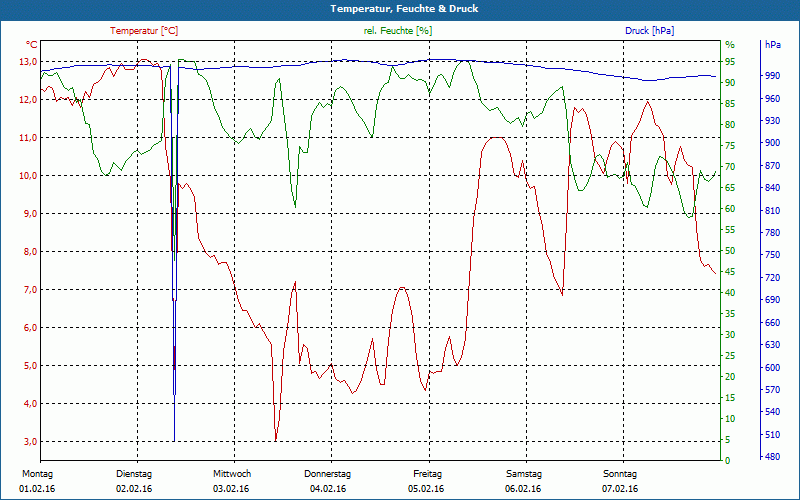
Task: Click the '45' humidity axis value
Action: coord(730,272)
